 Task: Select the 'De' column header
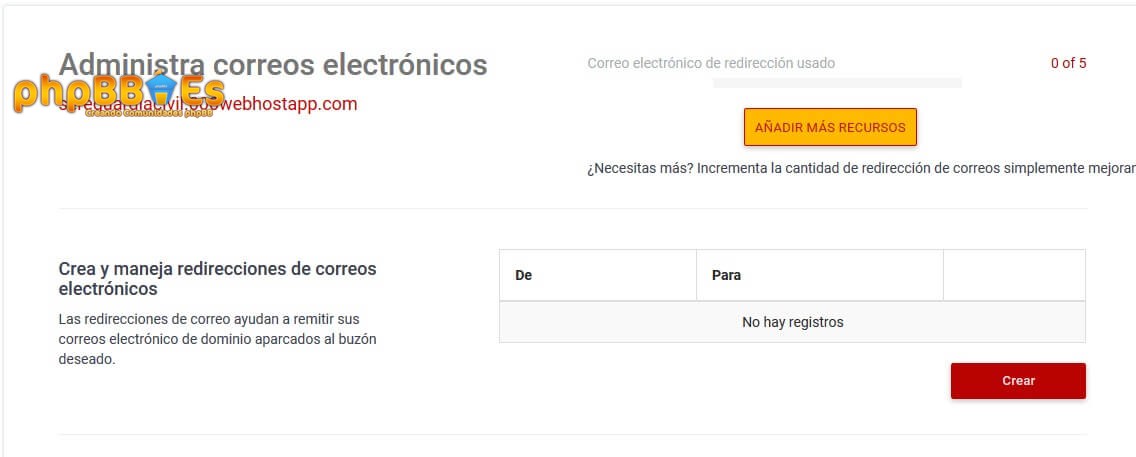click(523, 275)
